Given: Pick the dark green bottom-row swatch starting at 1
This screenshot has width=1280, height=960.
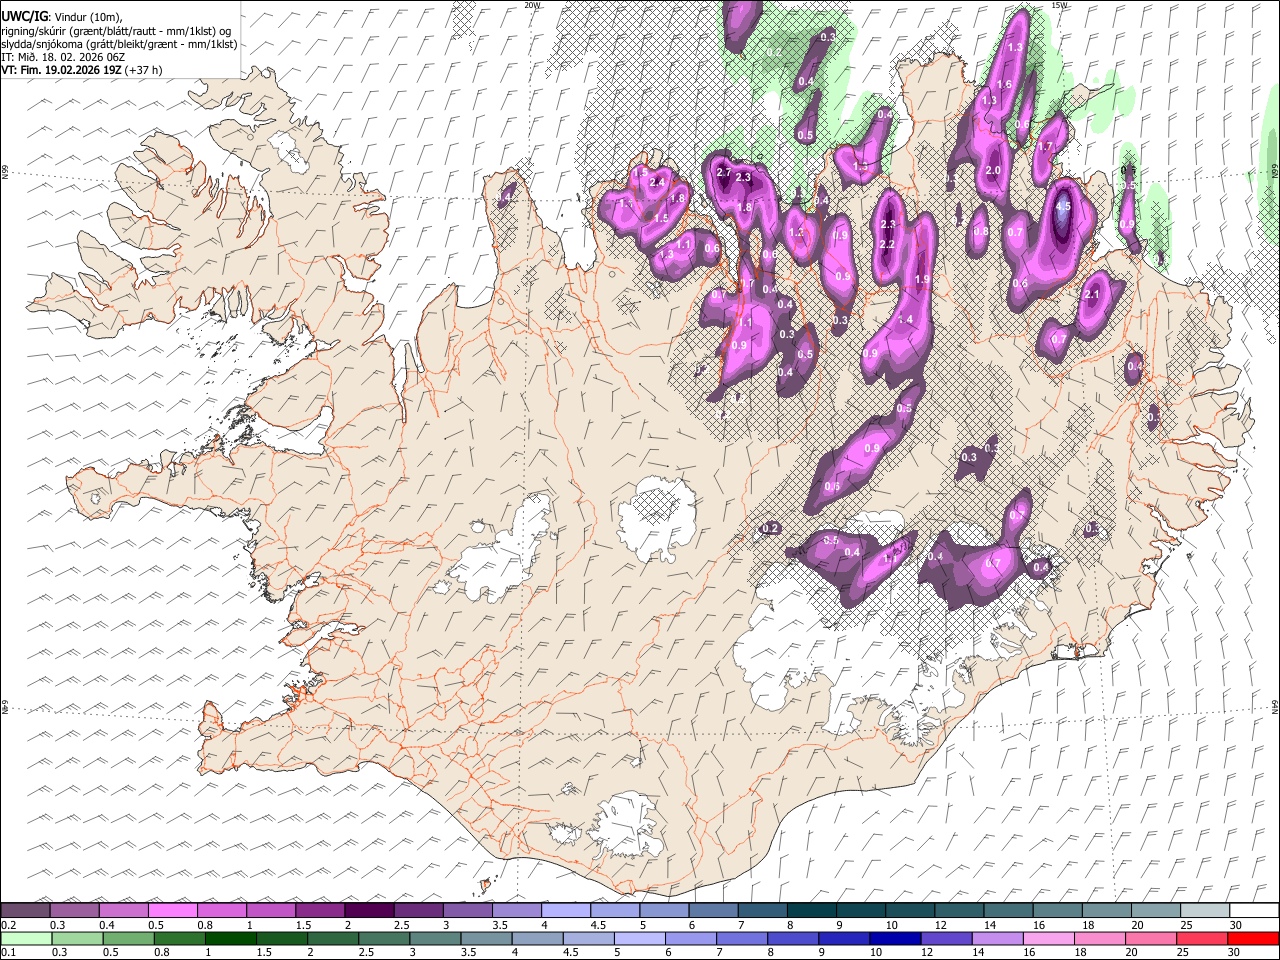Looking at the screenshot, I should 231,939.
